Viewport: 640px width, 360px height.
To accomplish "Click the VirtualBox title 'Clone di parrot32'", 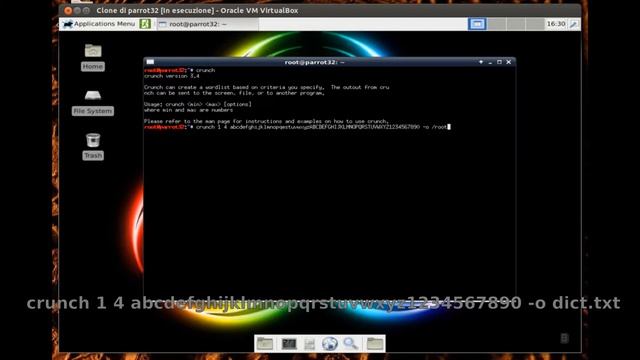I will (197, 11).
